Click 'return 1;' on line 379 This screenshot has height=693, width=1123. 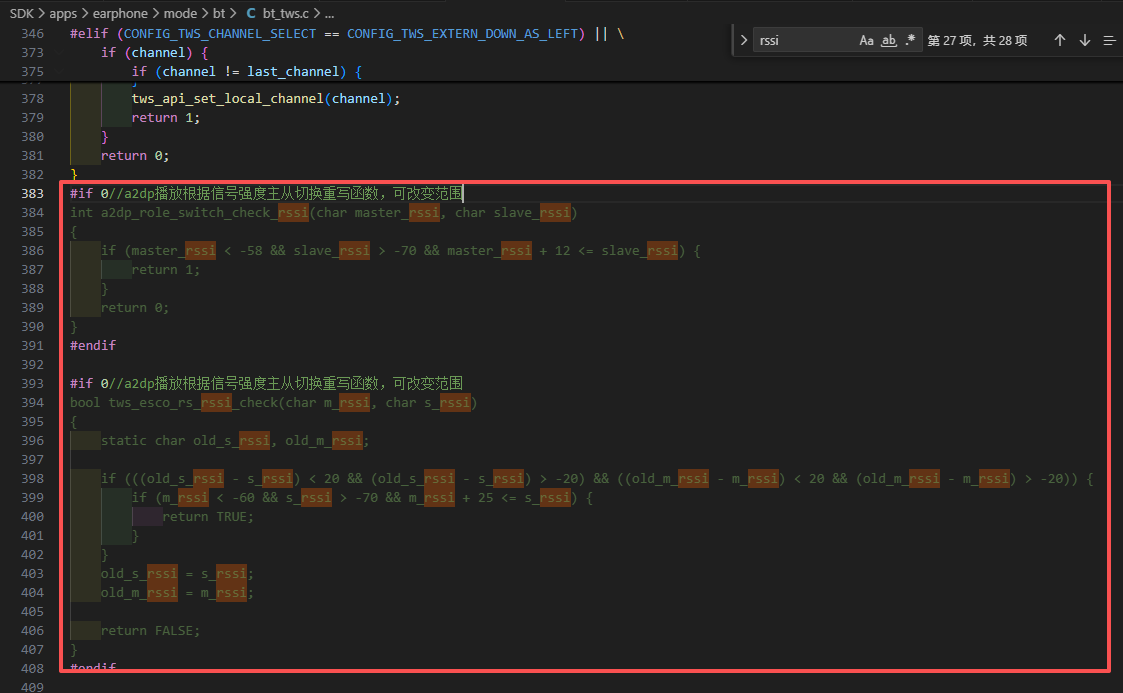pyautogui.click(x=165, y=117)
